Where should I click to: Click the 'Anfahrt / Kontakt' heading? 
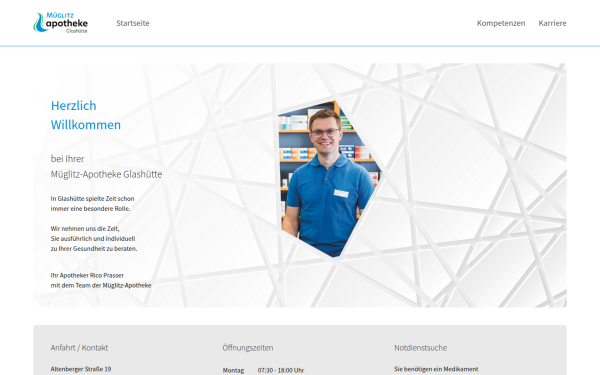tap(79, 348)
